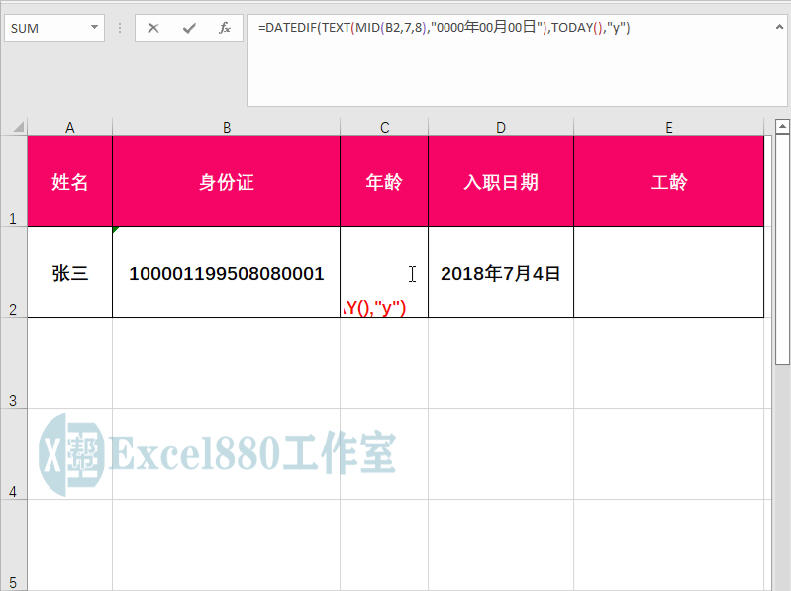Viewport: 791px width, 591px height.
Task: Expand the Name Box dropdown arrow
Action: coord(94,28)
